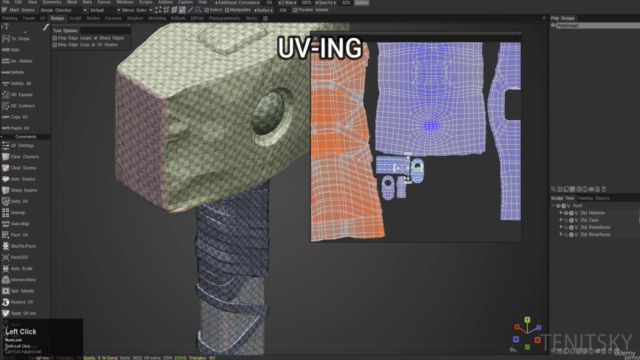The width and height of the screenshot is (640, 360).
Task: Click the Copy UV icon
Action: (x=5, y=117)
